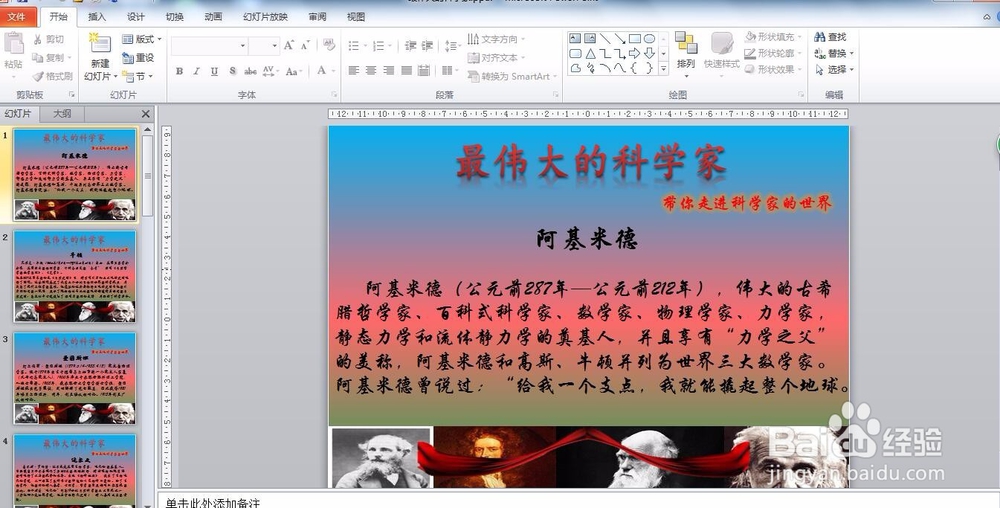1000x508 pixels.
Task: Select the Rectangle shape in gallery
Action: (x=635, y=39)
